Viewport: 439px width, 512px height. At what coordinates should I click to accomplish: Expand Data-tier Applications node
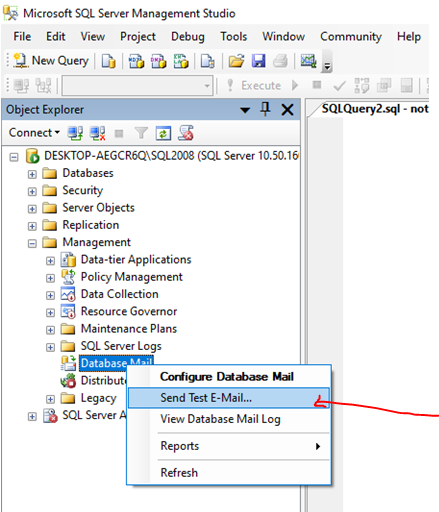pos(50,261)
